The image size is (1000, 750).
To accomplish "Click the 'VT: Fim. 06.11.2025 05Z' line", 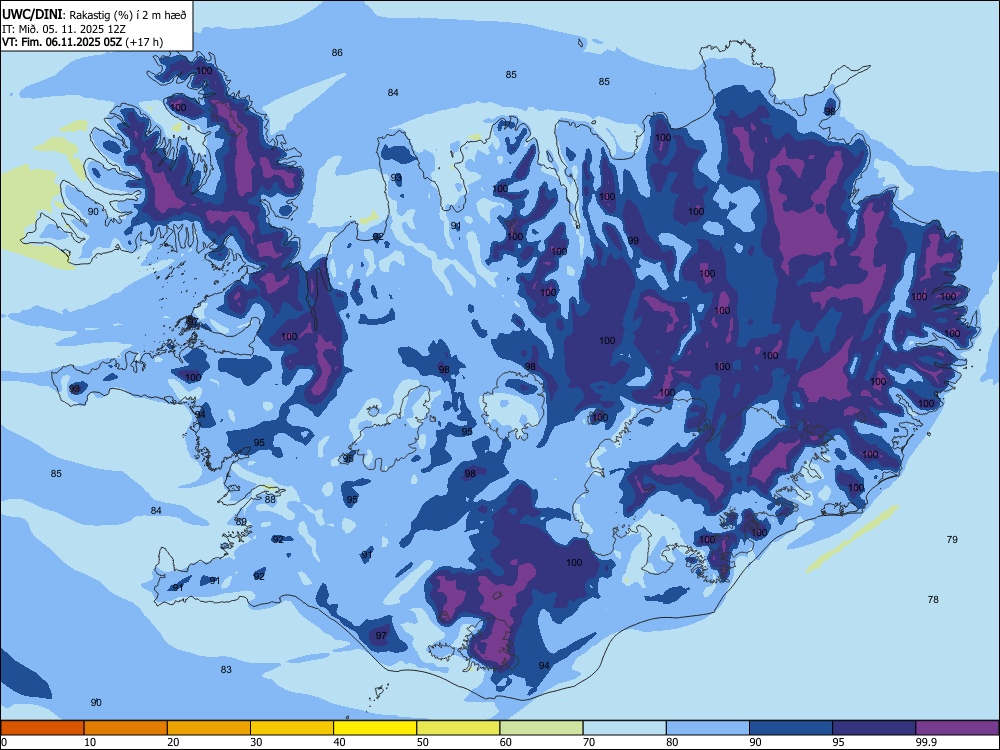I will click(62, 42).
